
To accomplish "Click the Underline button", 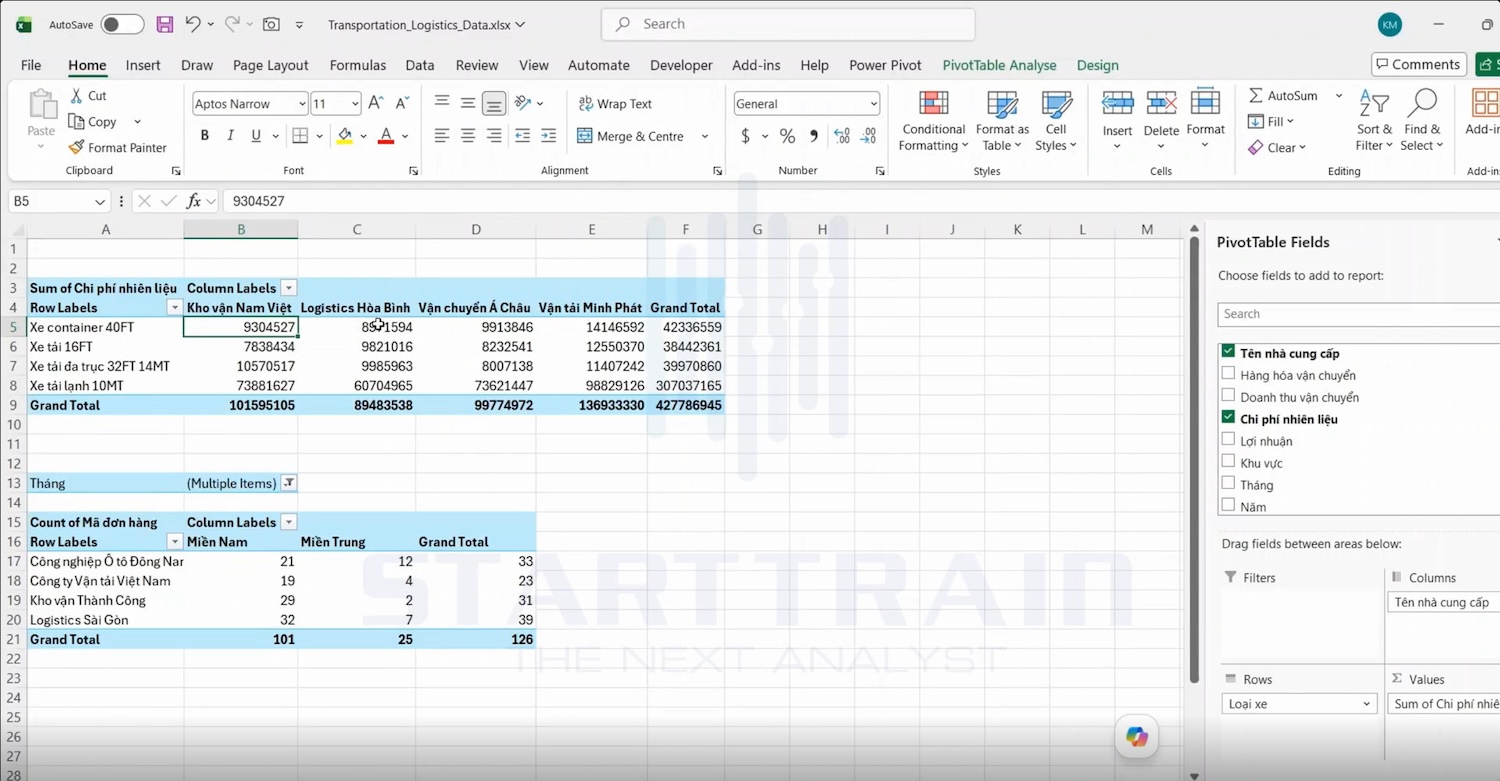I will click(256, 136).
